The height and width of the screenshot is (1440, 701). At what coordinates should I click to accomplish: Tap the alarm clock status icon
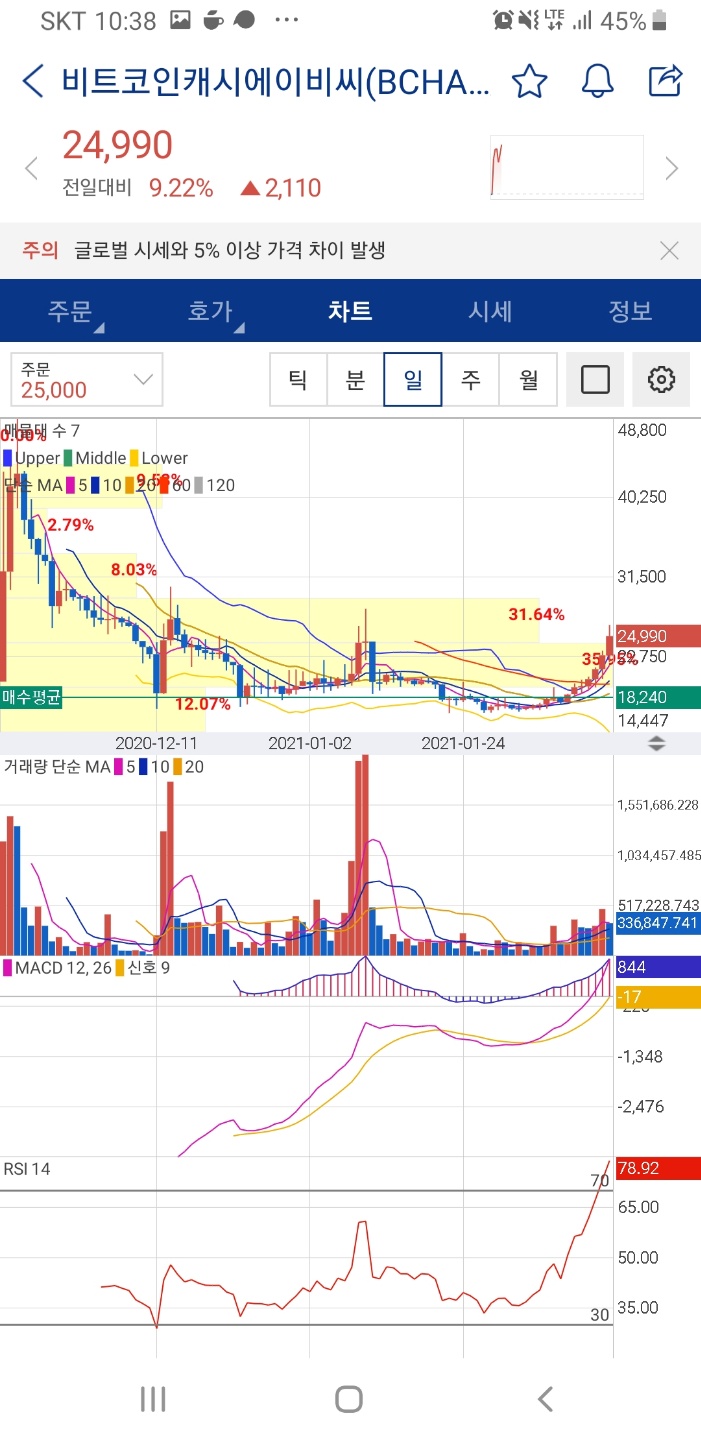pos(503,20)
